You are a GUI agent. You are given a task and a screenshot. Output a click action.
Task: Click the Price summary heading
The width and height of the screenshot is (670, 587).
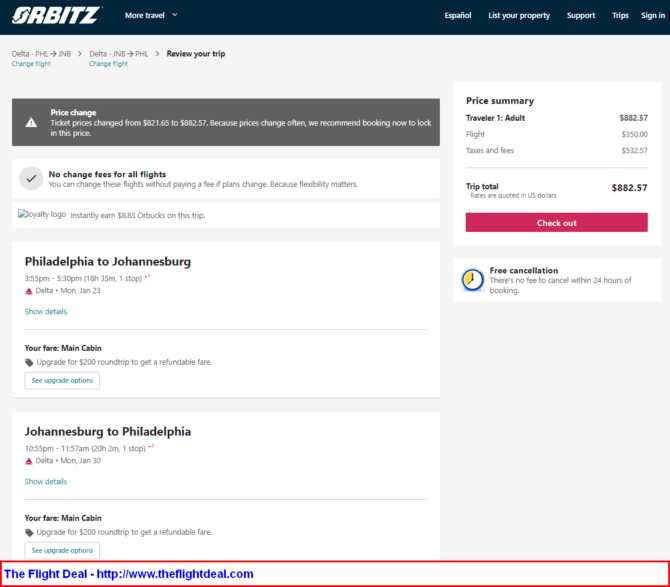[x=500, y=101]
